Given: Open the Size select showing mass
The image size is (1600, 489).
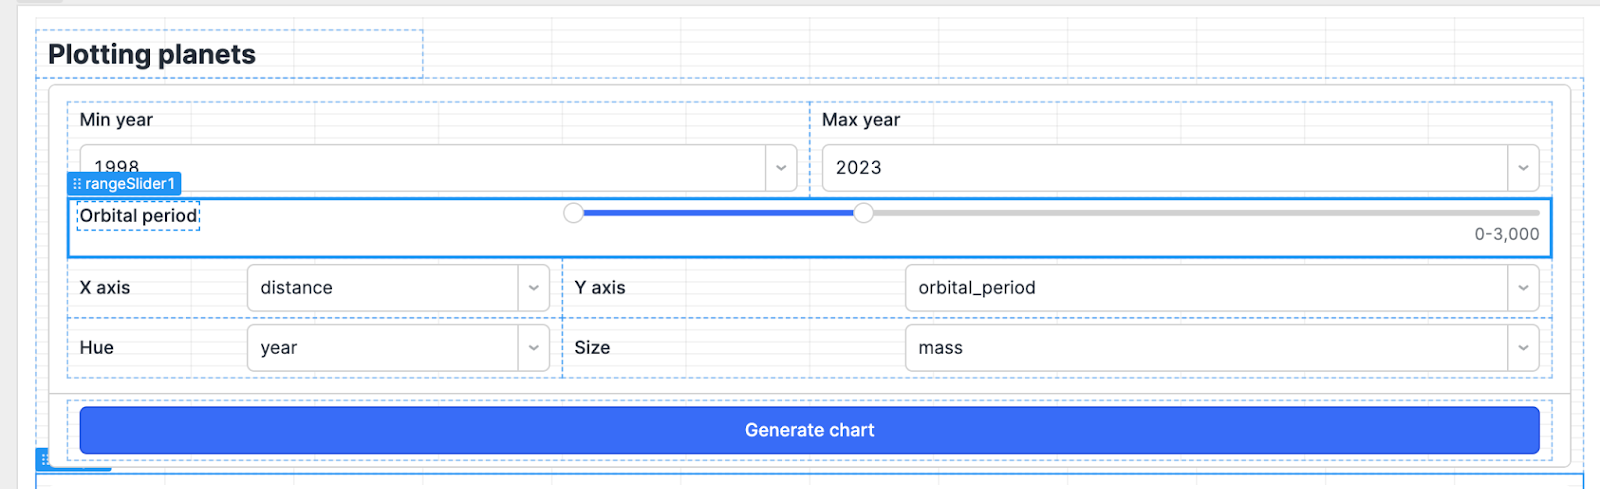Looking at the screenshot, I should click(x=1200, y=348).
